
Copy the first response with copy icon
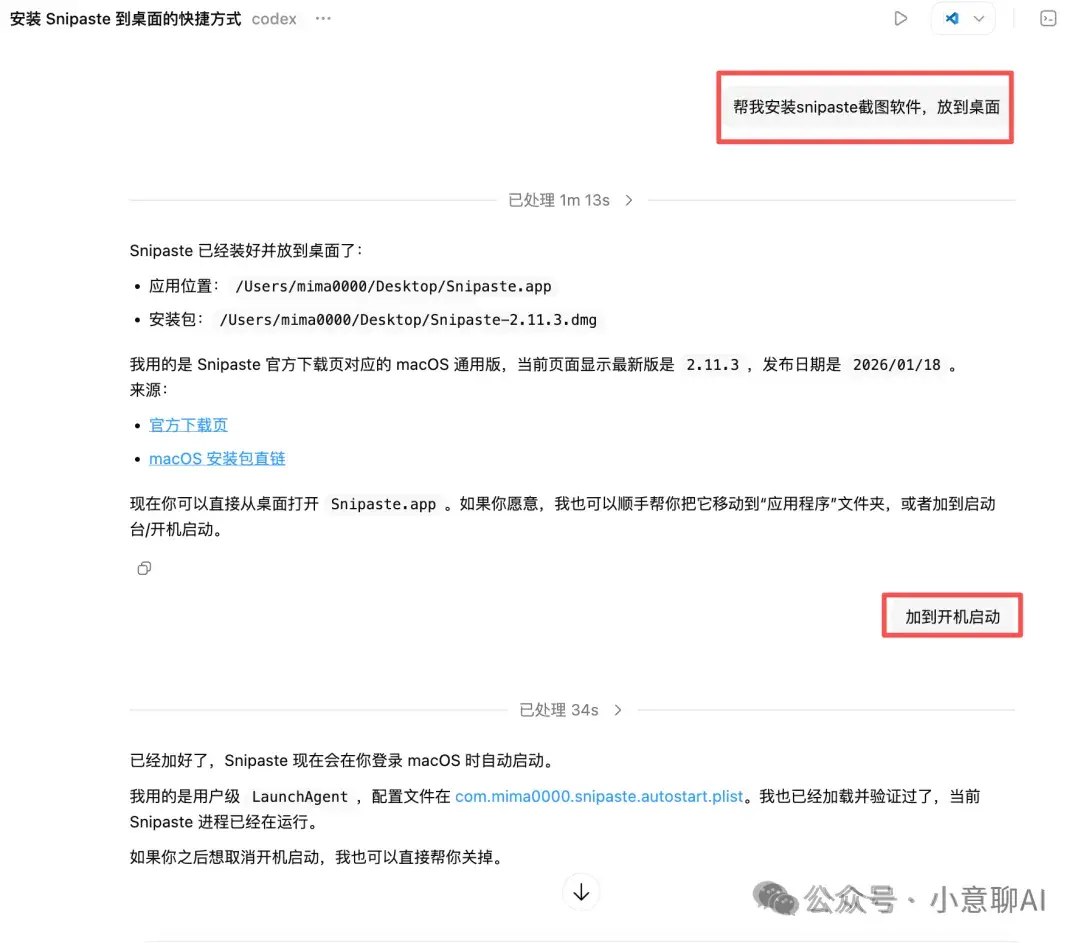[x=144, y=568]
